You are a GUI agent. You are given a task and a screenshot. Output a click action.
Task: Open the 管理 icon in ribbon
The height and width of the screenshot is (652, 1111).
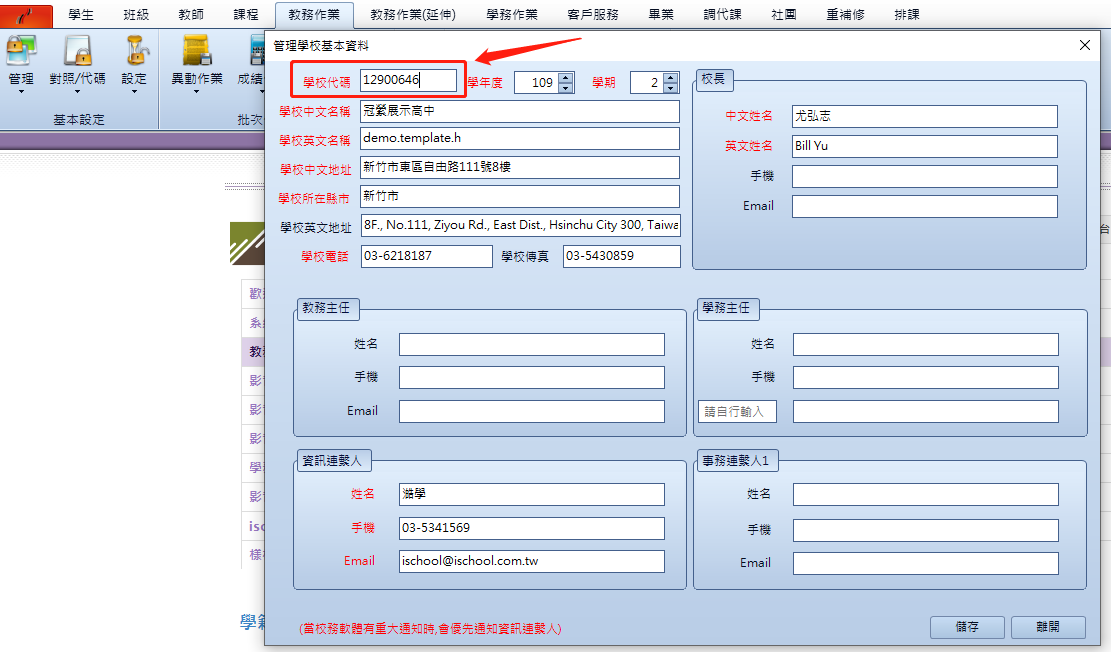click(21, 51)
